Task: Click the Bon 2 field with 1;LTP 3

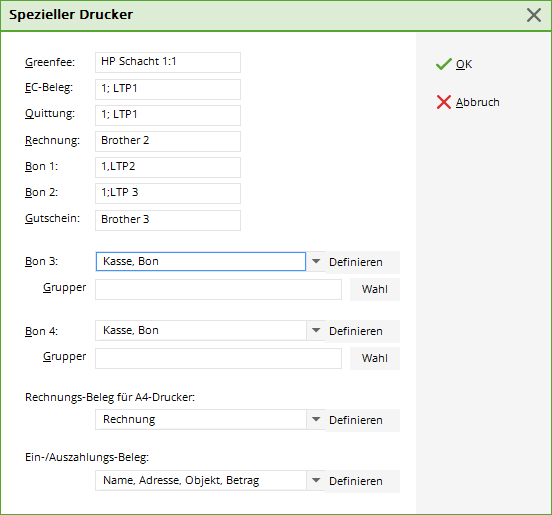Action: pyautogui.click(x=168, y=193)
